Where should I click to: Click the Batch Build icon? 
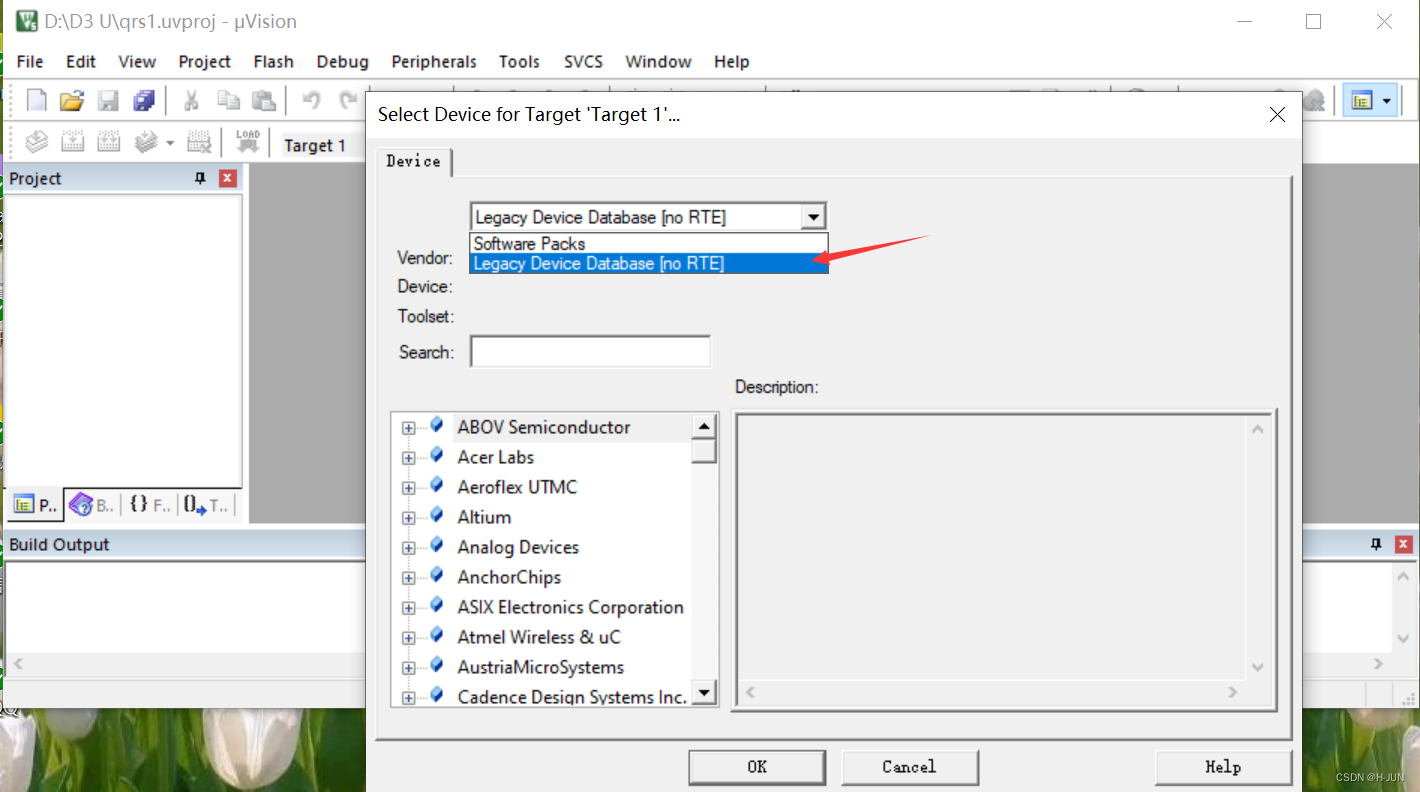pos(146,142)
